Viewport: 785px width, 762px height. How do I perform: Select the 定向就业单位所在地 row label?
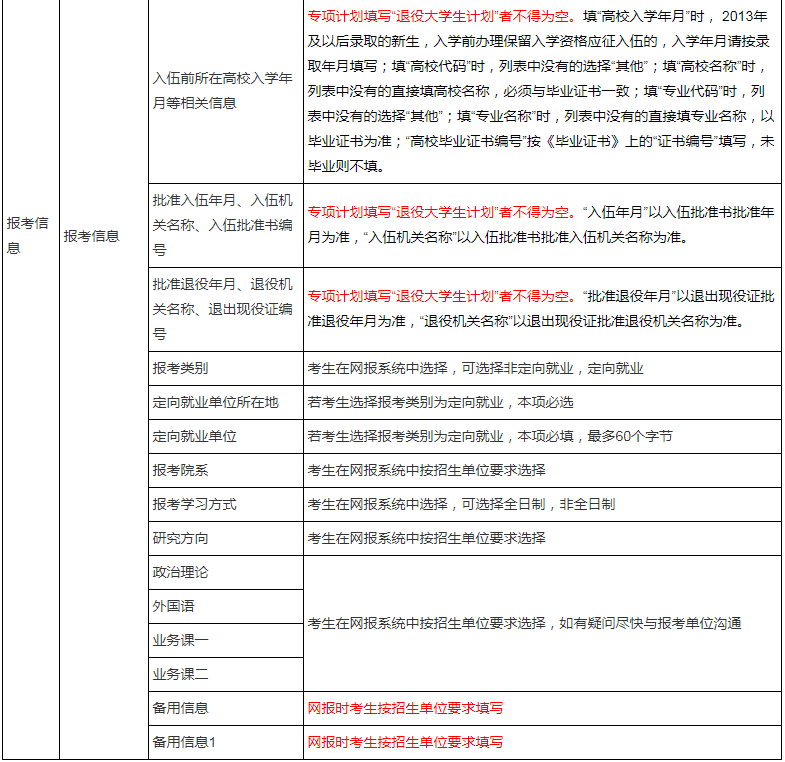(x=215, y=402)
